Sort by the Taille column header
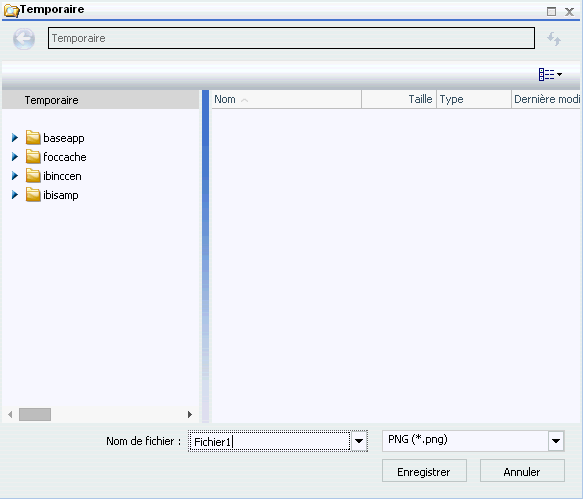Image resolution: width=583 pixels, height=499 pixels. (399, 99)
